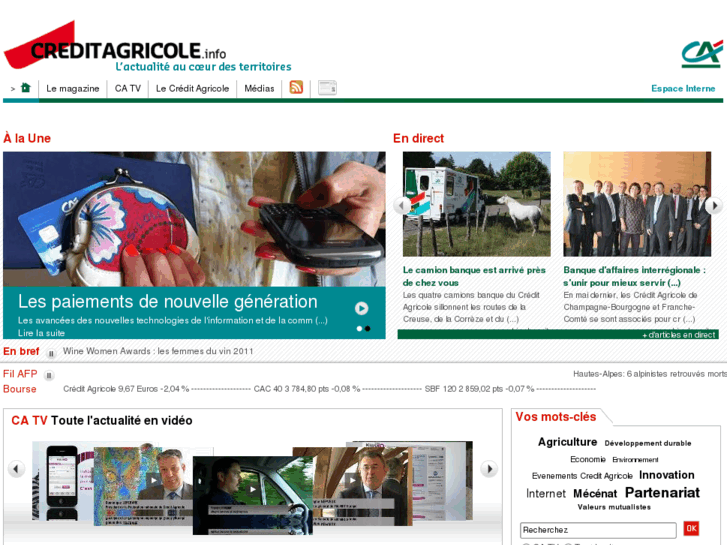Open Hautes-Alpes AFP news headline
727x545 pixels.
[650, 374]
